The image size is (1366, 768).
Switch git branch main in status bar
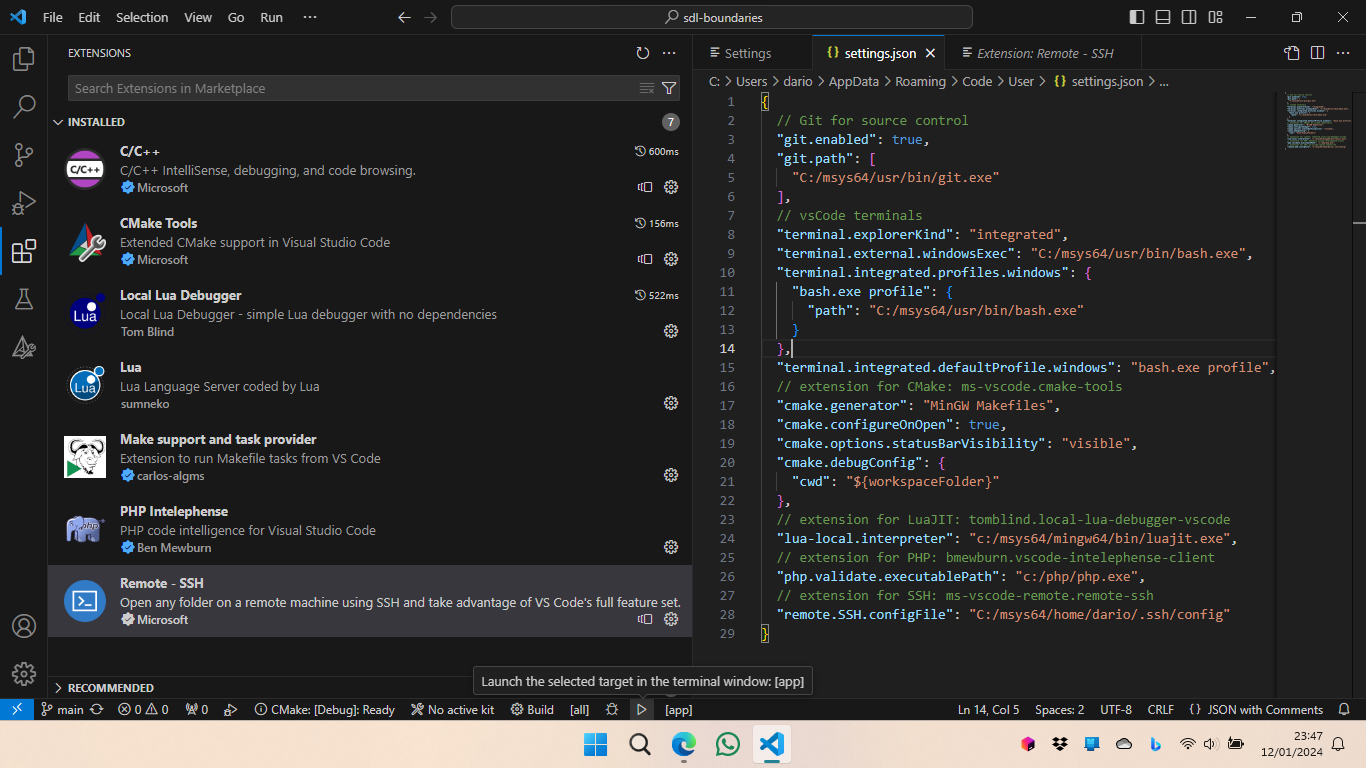coord(62,709)
